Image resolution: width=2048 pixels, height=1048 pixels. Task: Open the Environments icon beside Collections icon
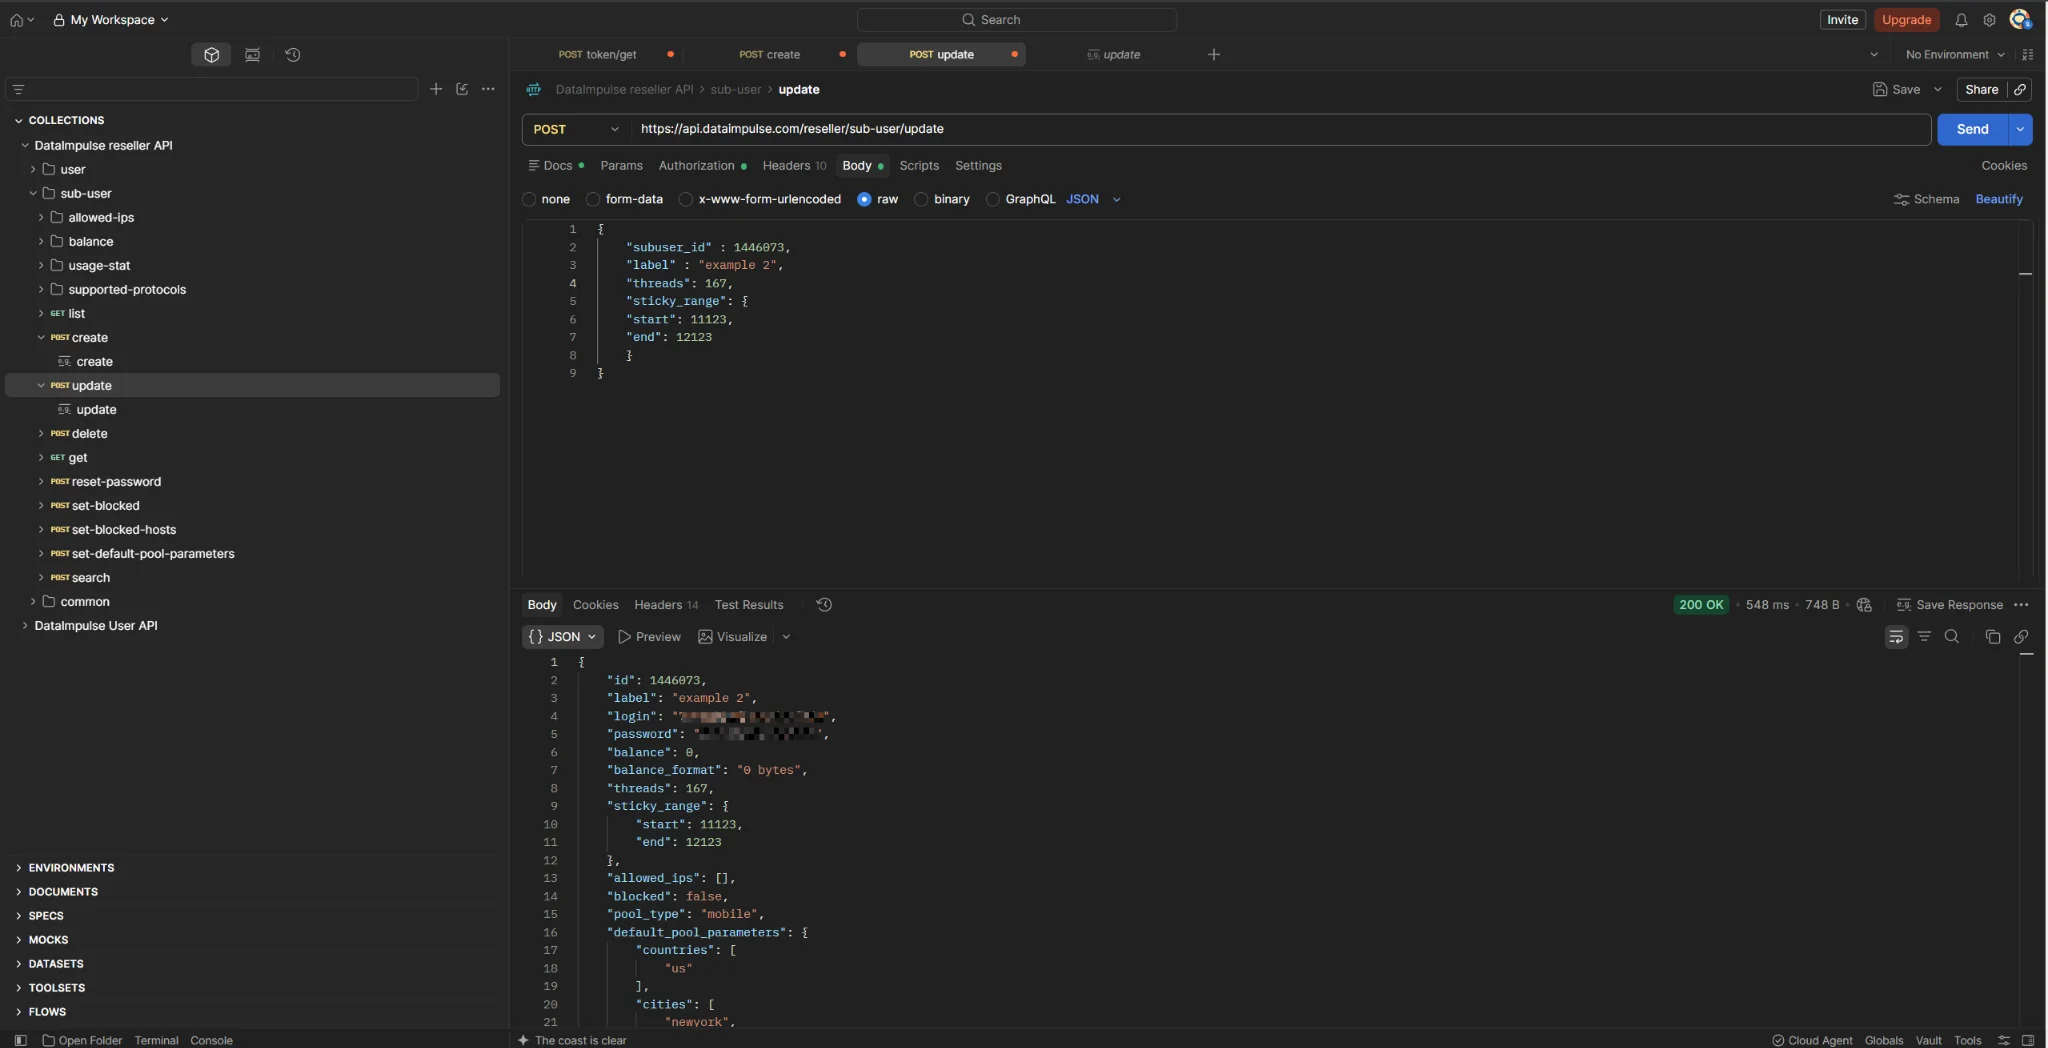pyautogui.click(x=252, y=55)
